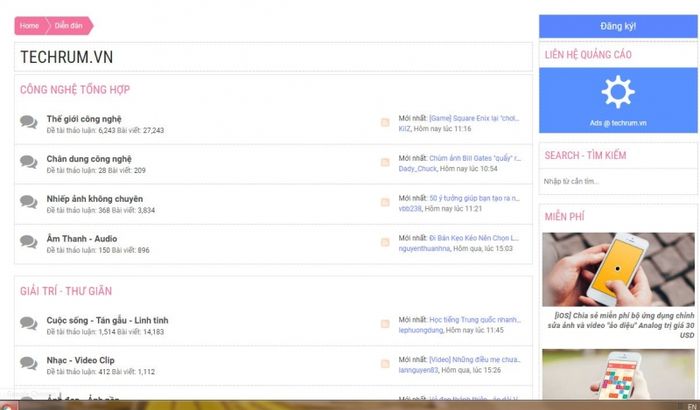700x410 pixels.
Task: Open latest post '[Game] Square Enix tại...'
Action: [x=474, y=118]
